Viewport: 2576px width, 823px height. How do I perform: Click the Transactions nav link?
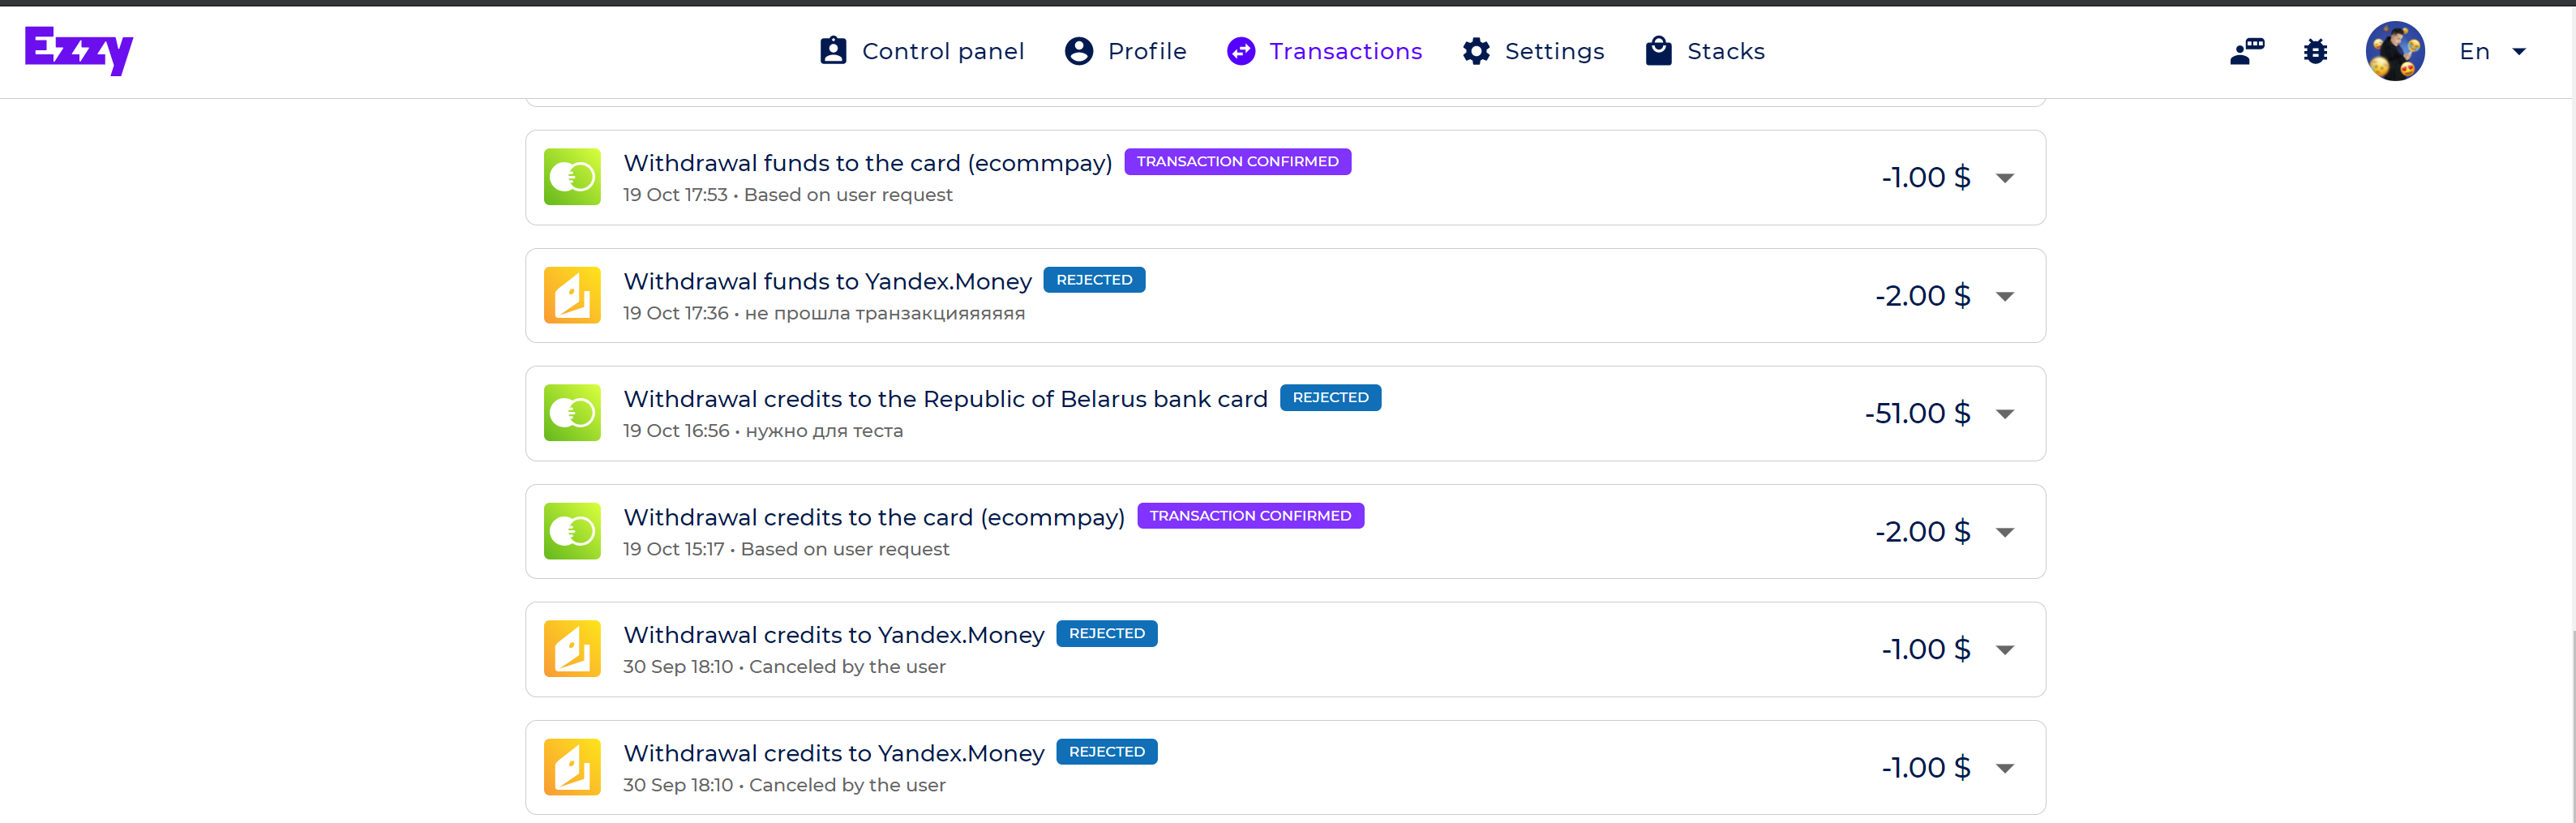coord(1324,51)
